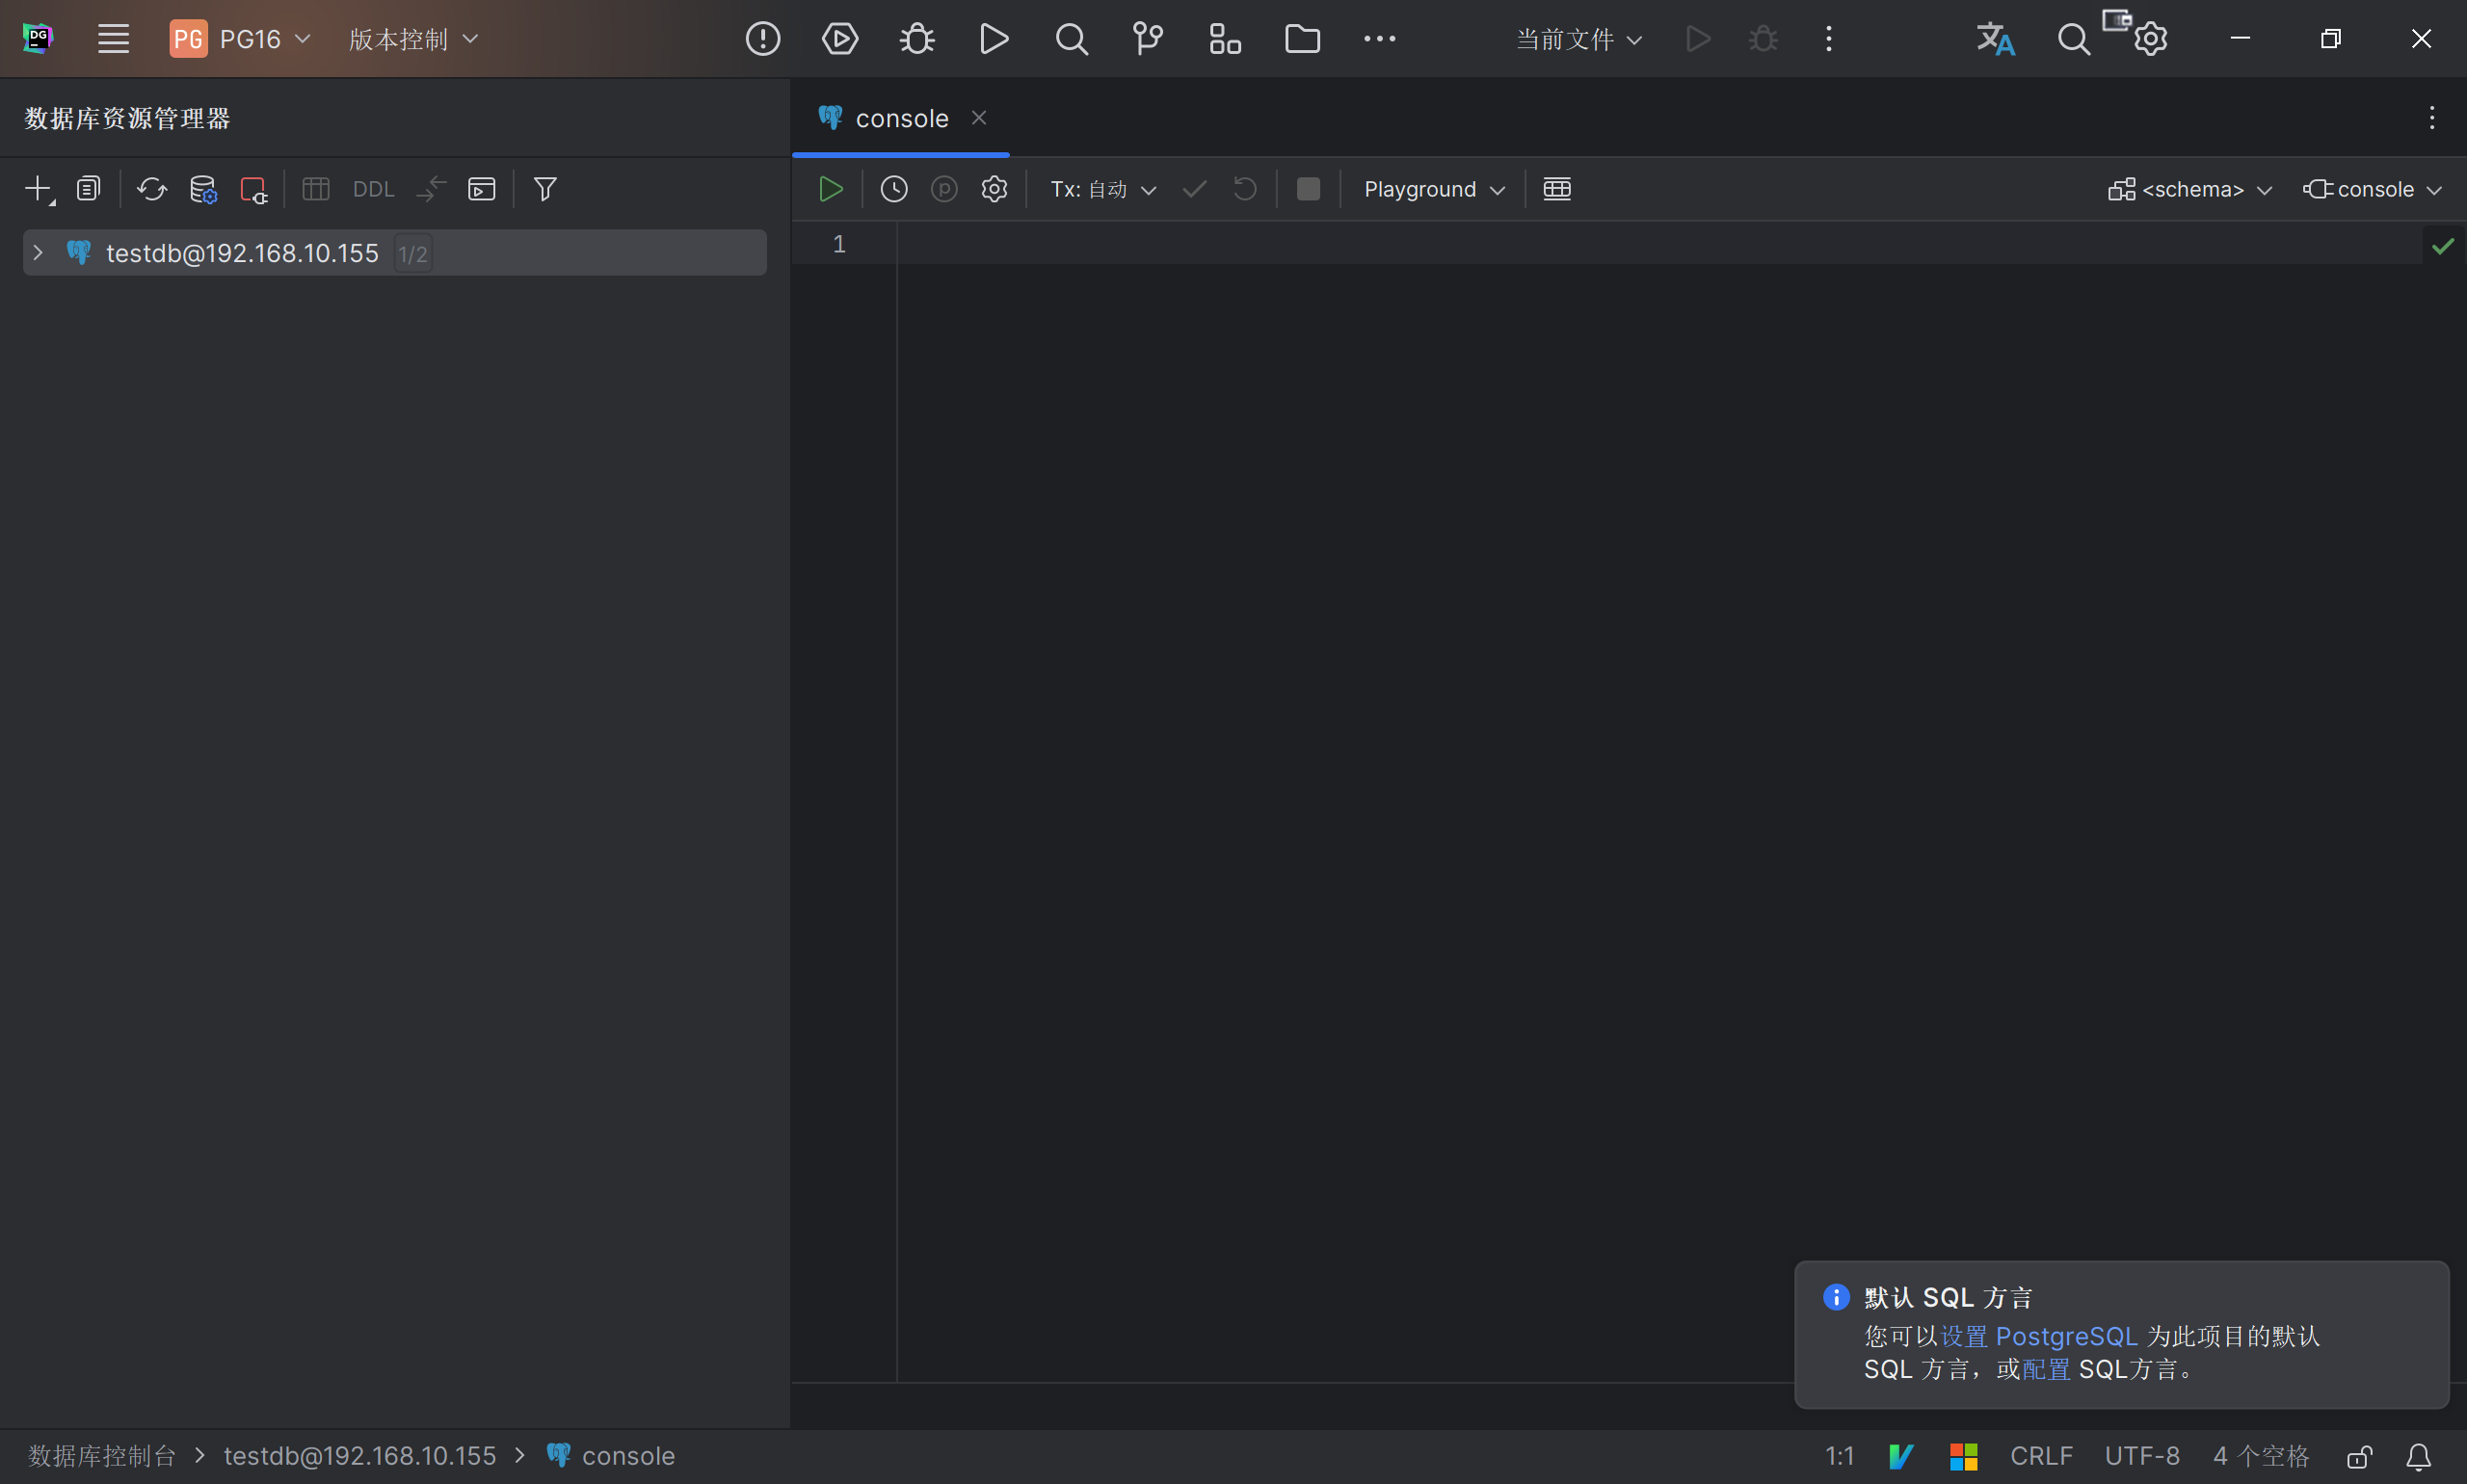Refresh the database explorer

tap(152, 189)
